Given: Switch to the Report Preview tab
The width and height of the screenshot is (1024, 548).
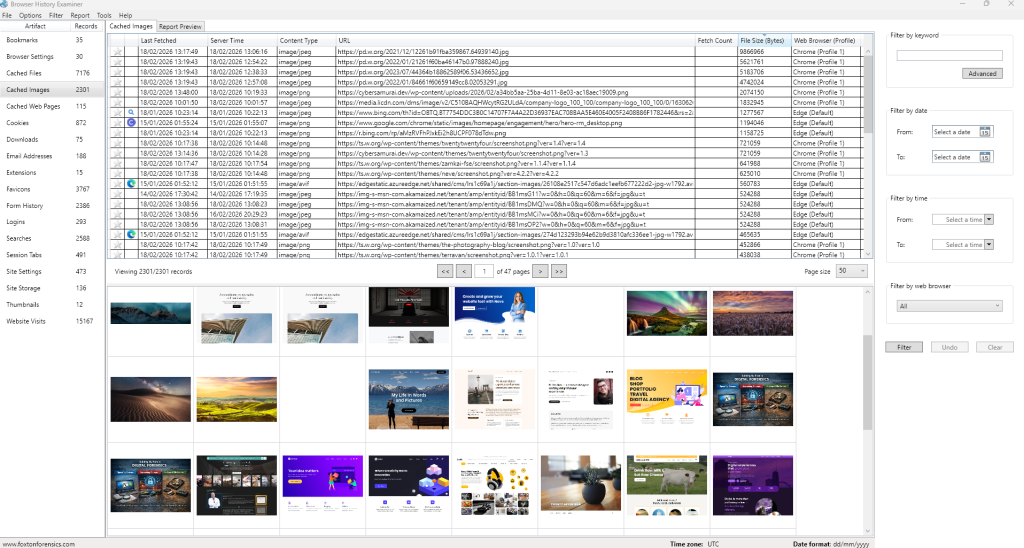Looking at the screenshot, I should [x=181, y=27].
